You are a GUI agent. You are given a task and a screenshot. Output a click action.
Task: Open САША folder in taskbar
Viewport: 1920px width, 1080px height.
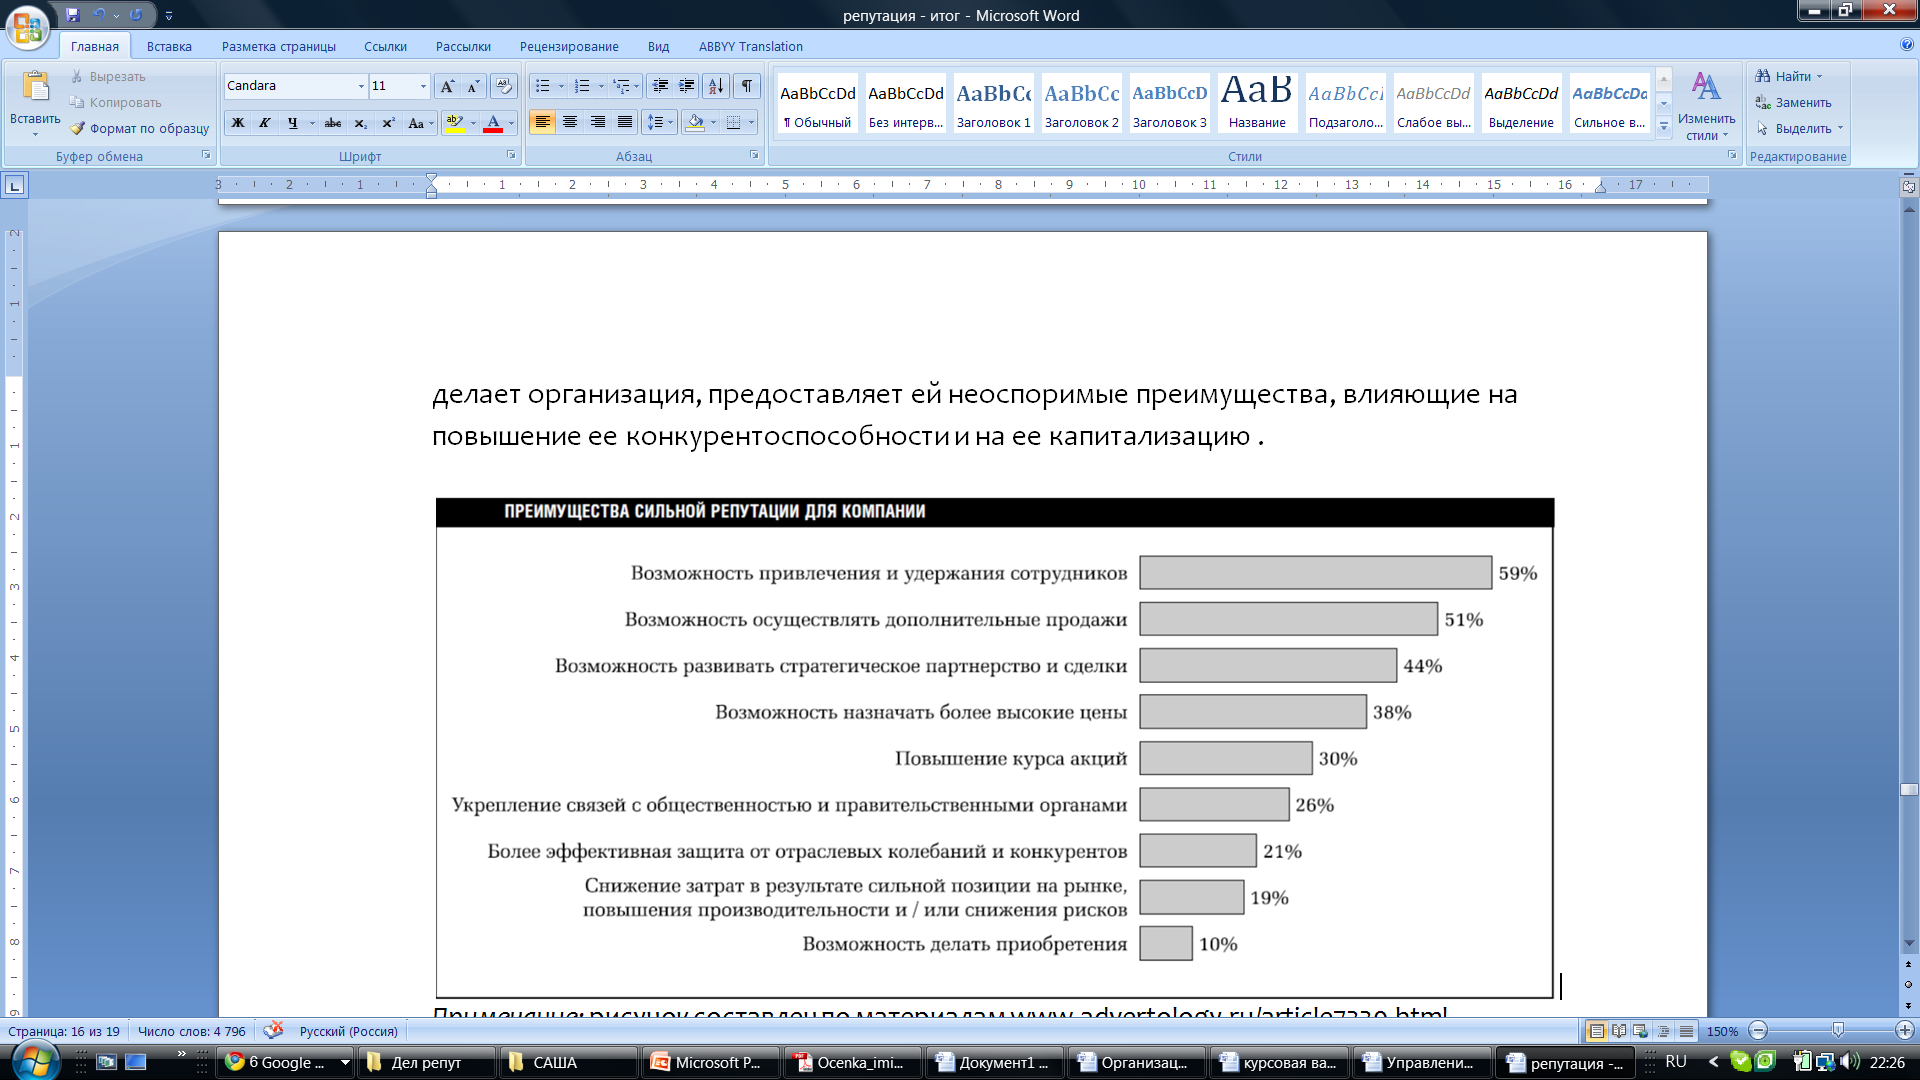(x=568, y=1062)
